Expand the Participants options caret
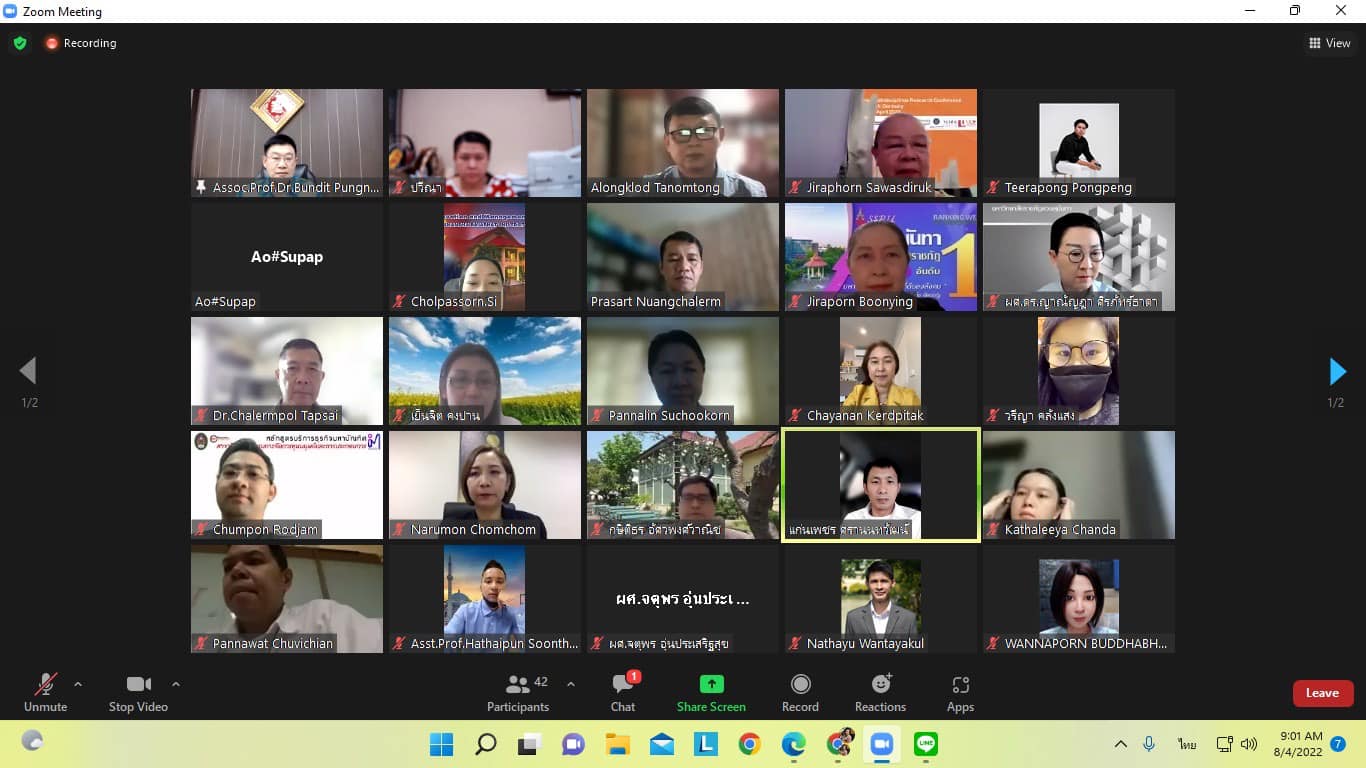Viewport: 1366px width, 768px height. coord(571,684)
